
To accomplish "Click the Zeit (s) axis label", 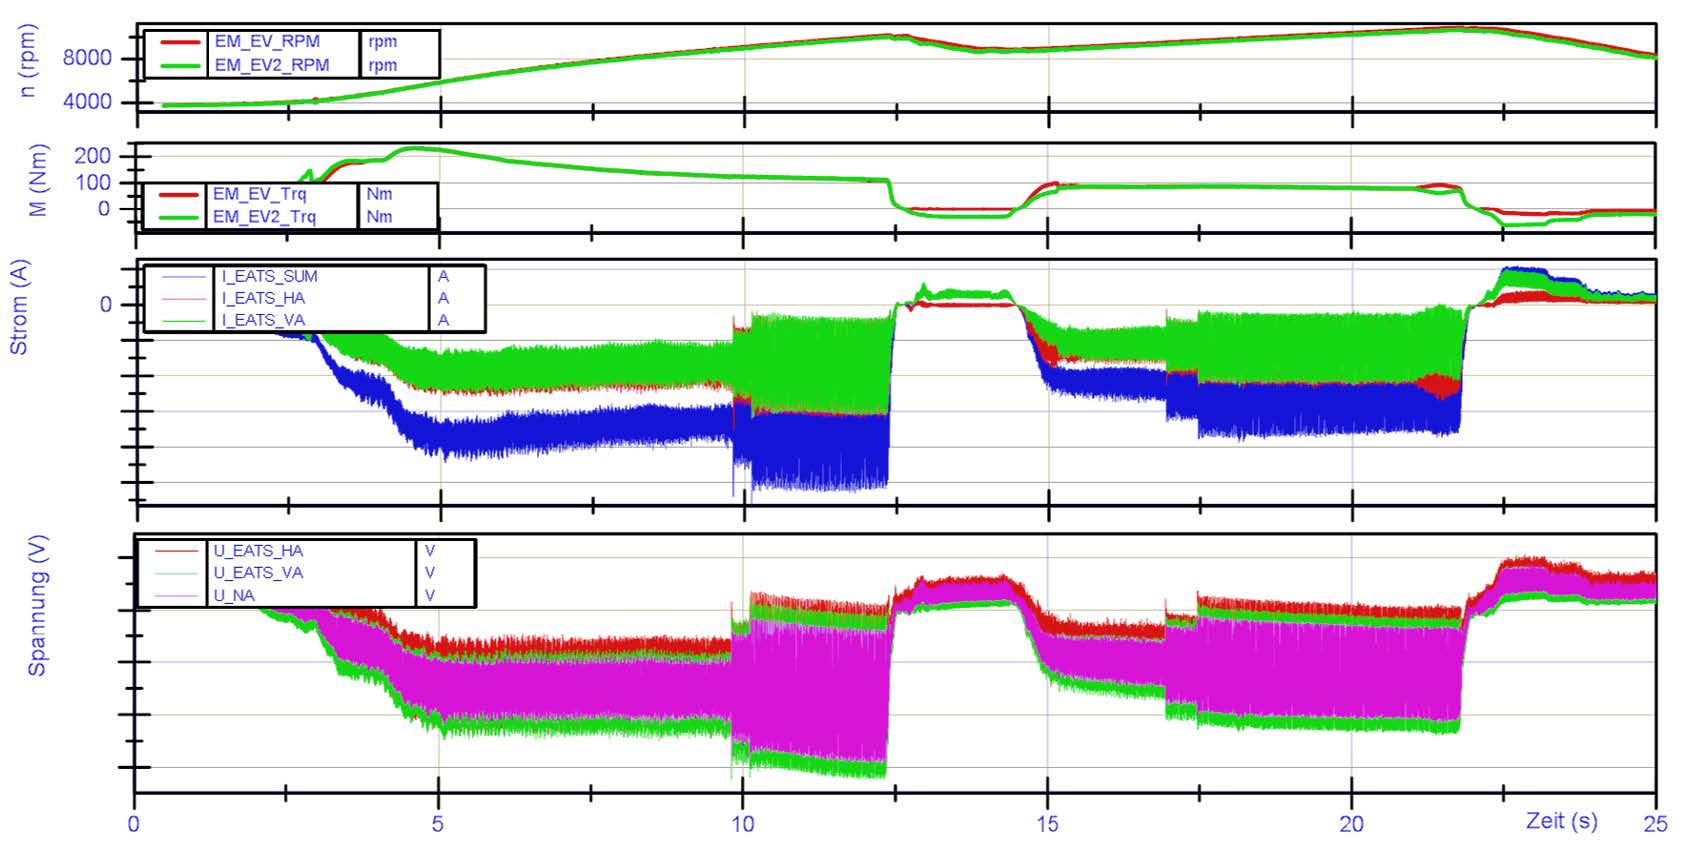I will [1561, 821].
